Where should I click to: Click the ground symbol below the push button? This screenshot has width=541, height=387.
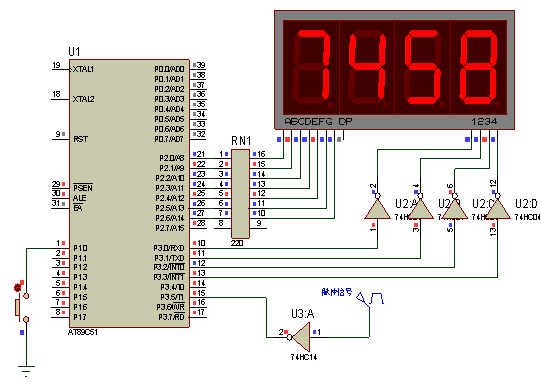pyautogui.click(x=26, y=371)
